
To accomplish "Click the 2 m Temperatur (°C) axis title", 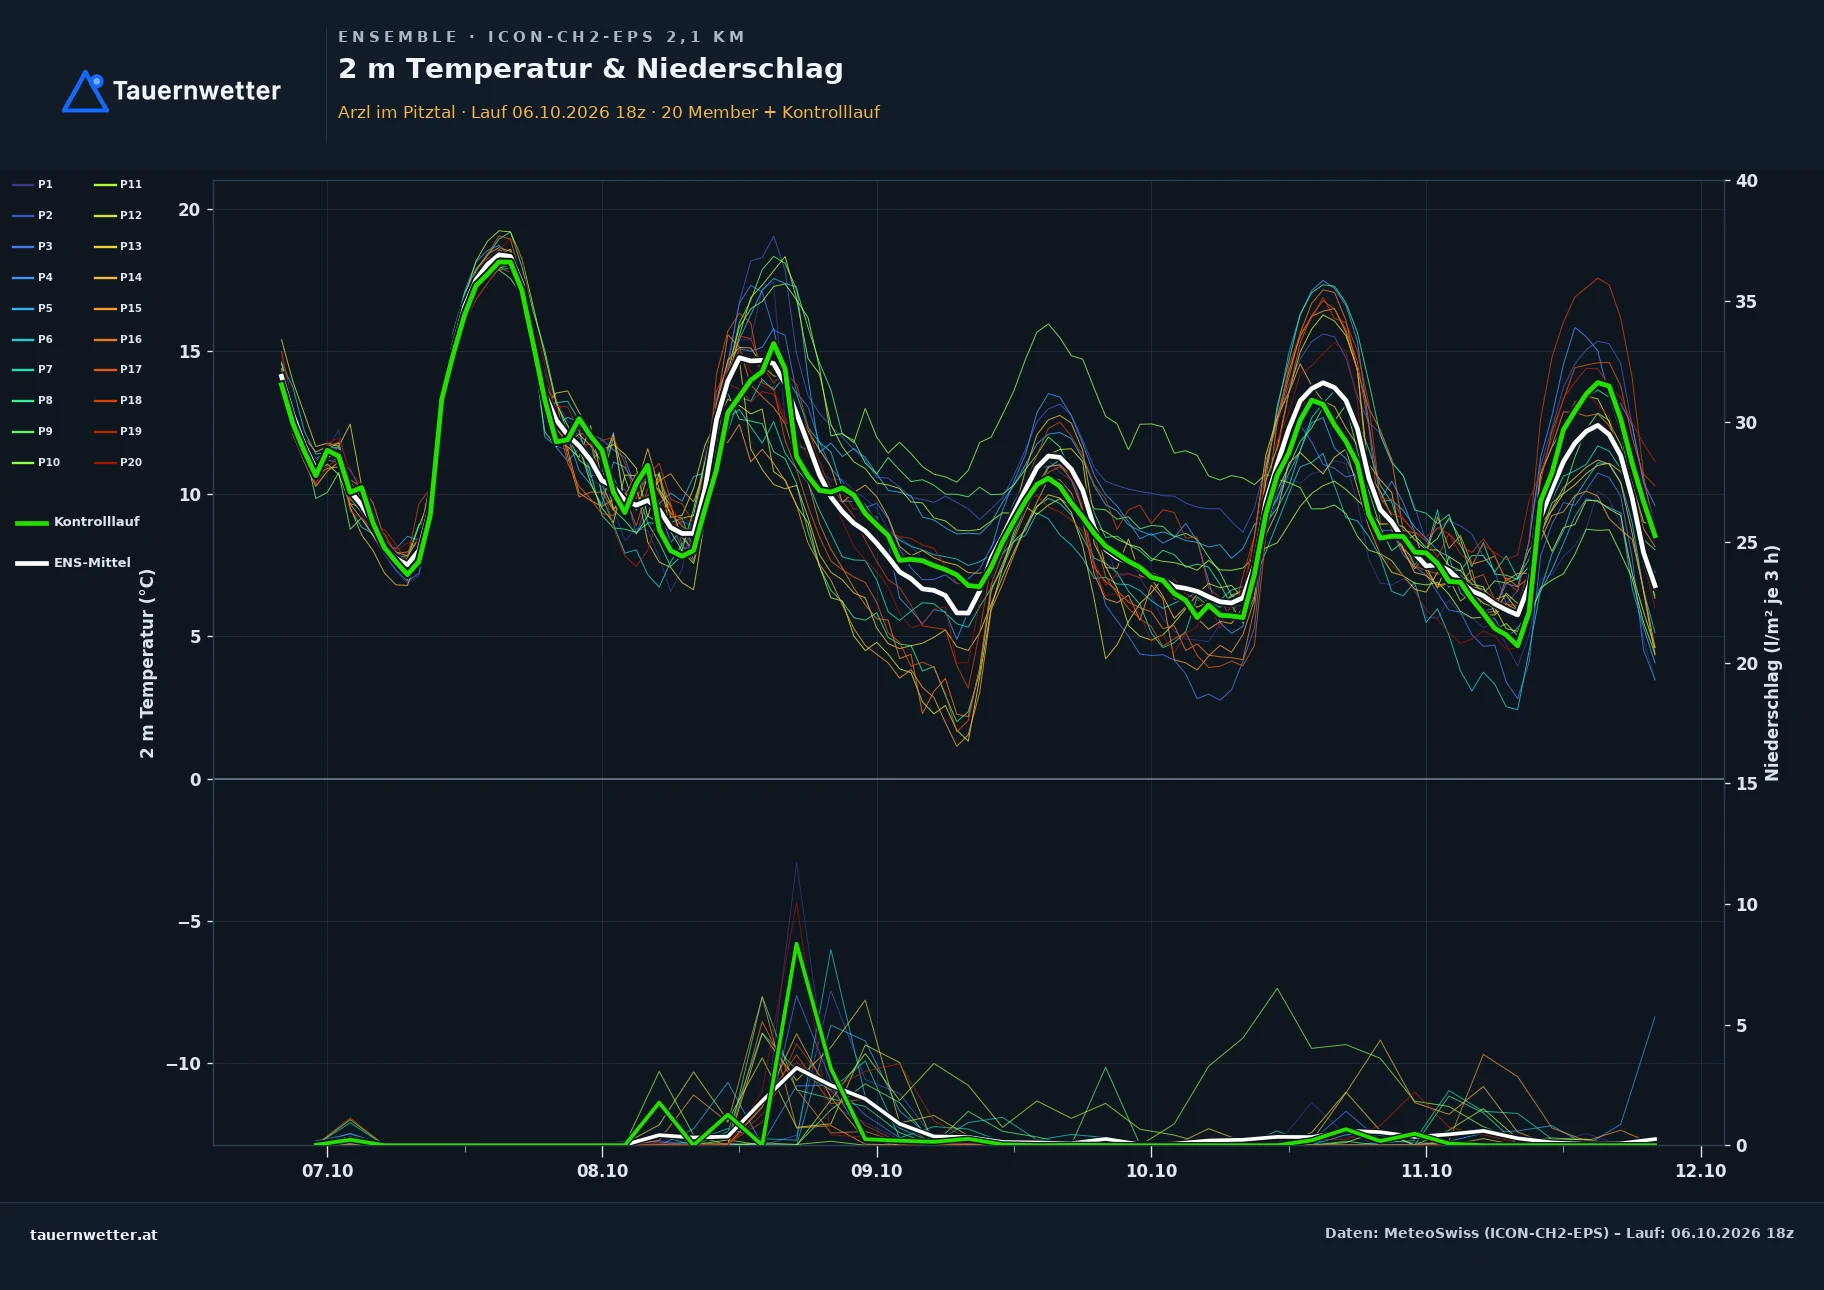I will (x=147, y=663).
